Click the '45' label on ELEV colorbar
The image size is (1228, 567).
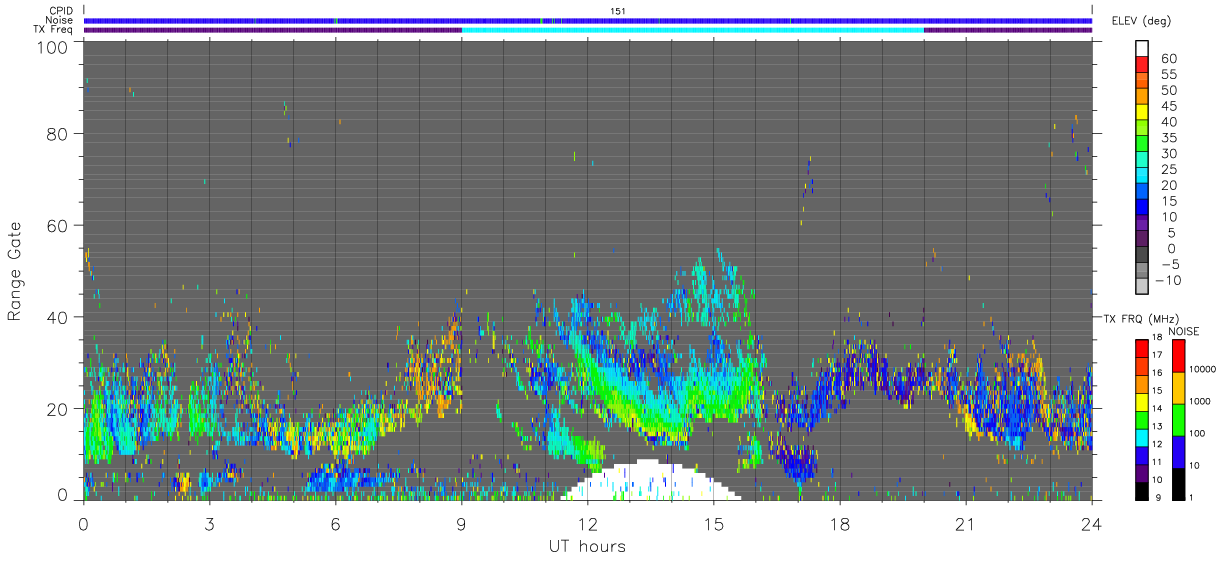pyautogui.click(x=1169, y=106)
